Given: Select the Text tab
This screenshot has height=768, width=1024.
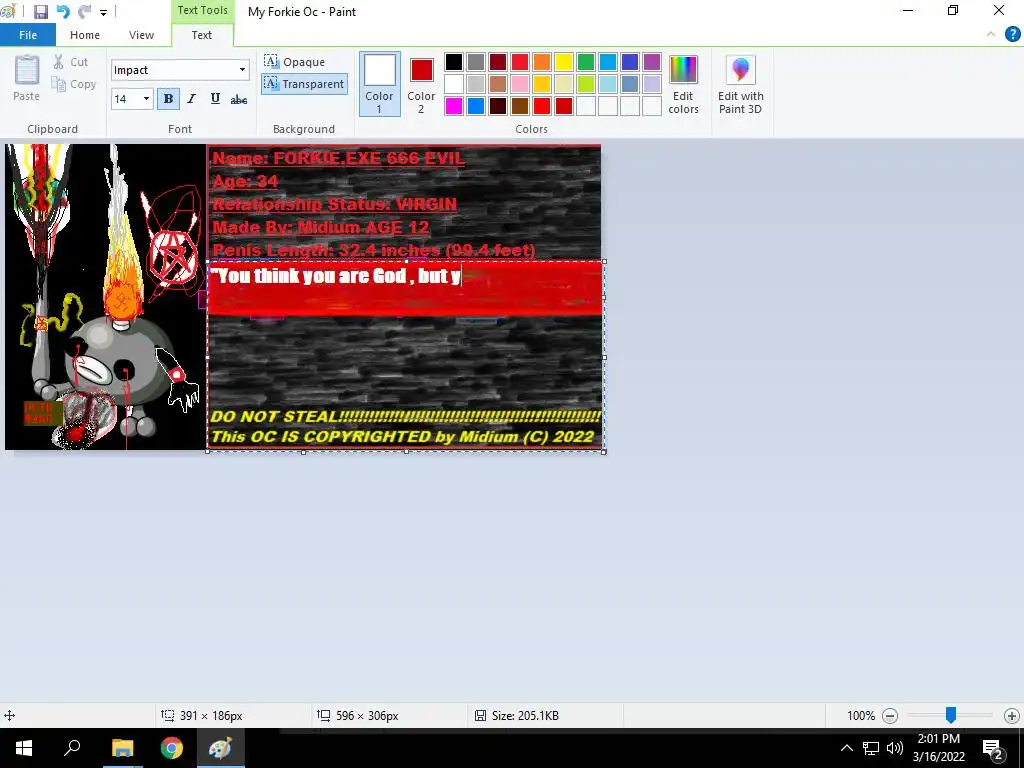Looking at the screenshot, I should (x=202, y=35).
